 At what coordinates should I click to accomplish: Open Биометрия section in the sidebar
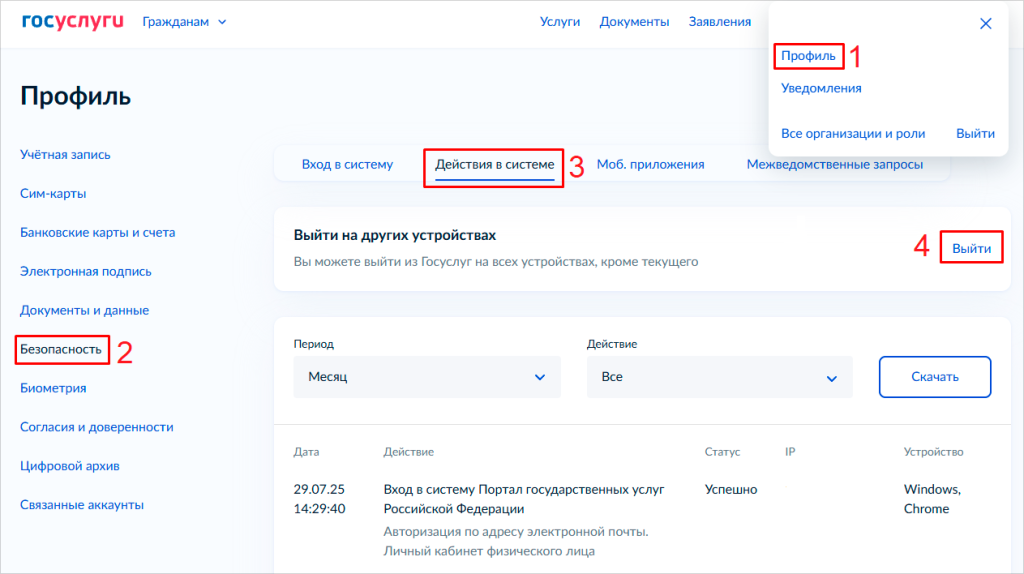tap(53, 388)
